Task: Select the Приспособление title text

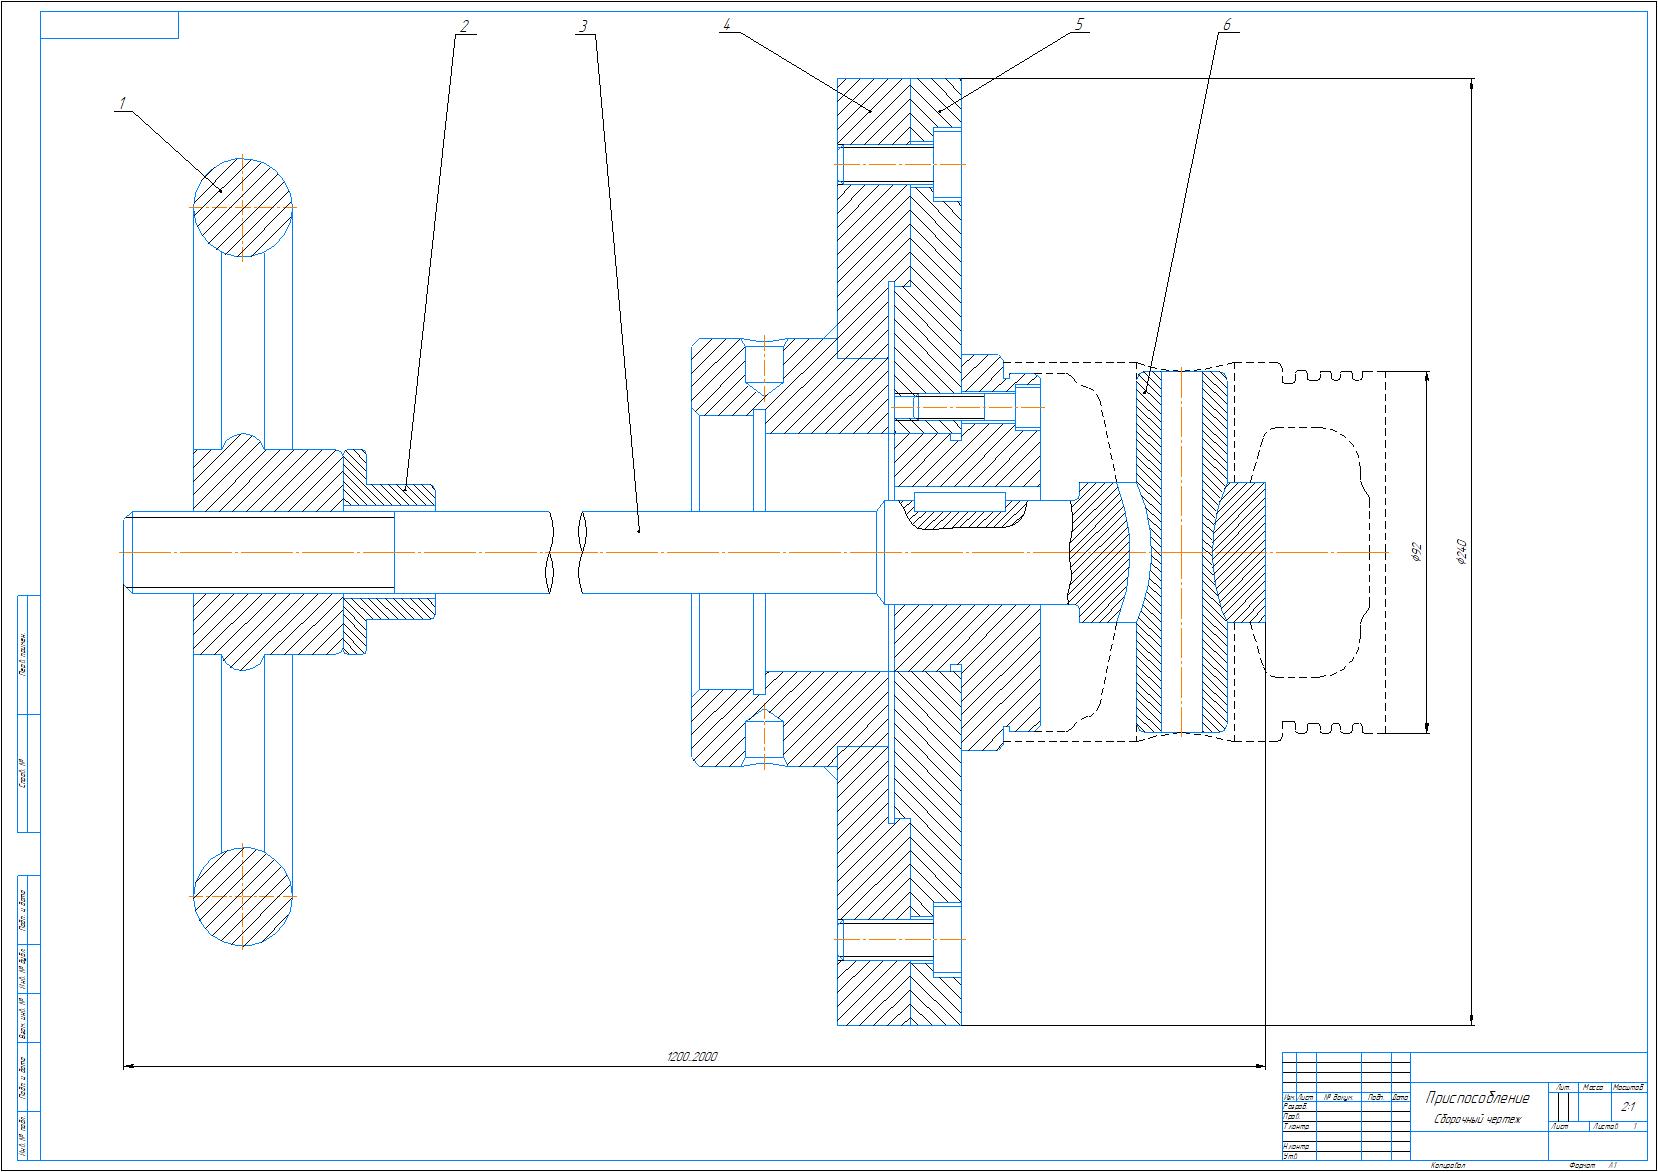Action: (1477, 1098)
